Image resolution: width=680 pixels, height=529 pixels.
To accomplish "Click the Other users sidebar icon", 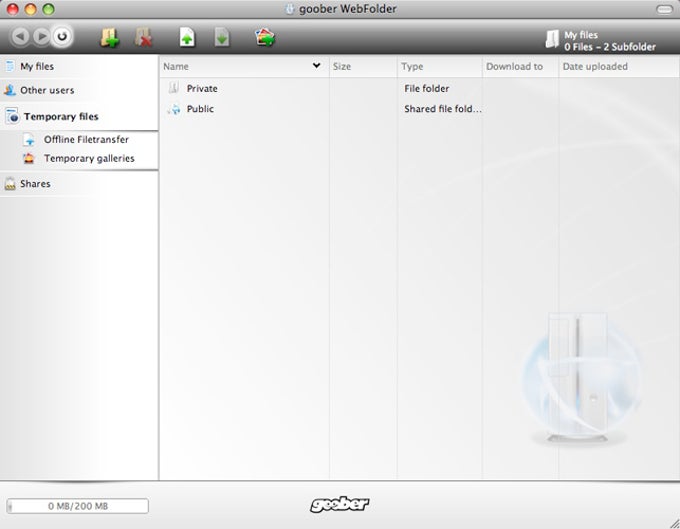I will tap(10, 90).
